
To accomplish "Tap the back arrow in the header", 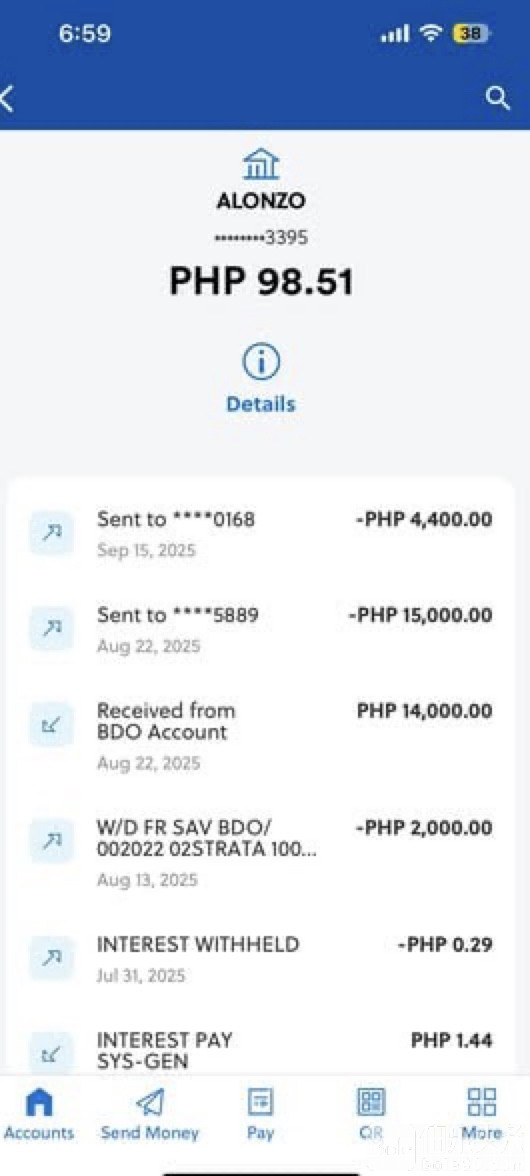I will (x=7, y=98).
